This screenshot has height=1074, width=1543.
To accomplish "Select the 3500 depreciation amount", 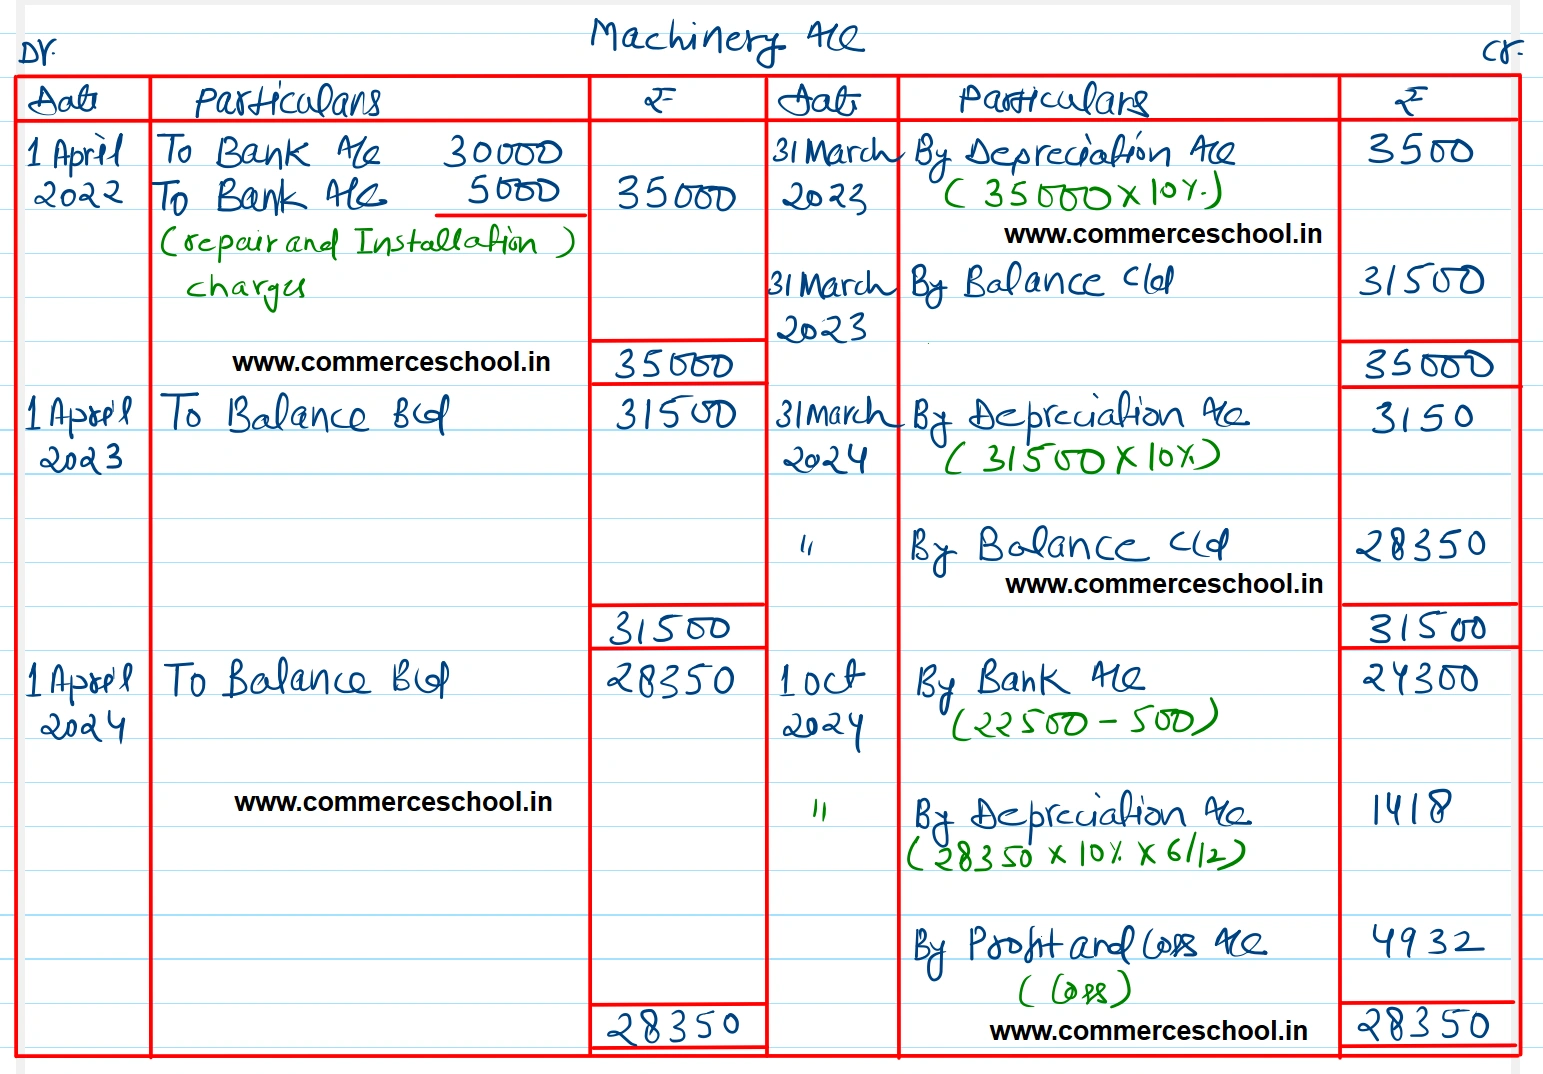I will [1420, 150].
